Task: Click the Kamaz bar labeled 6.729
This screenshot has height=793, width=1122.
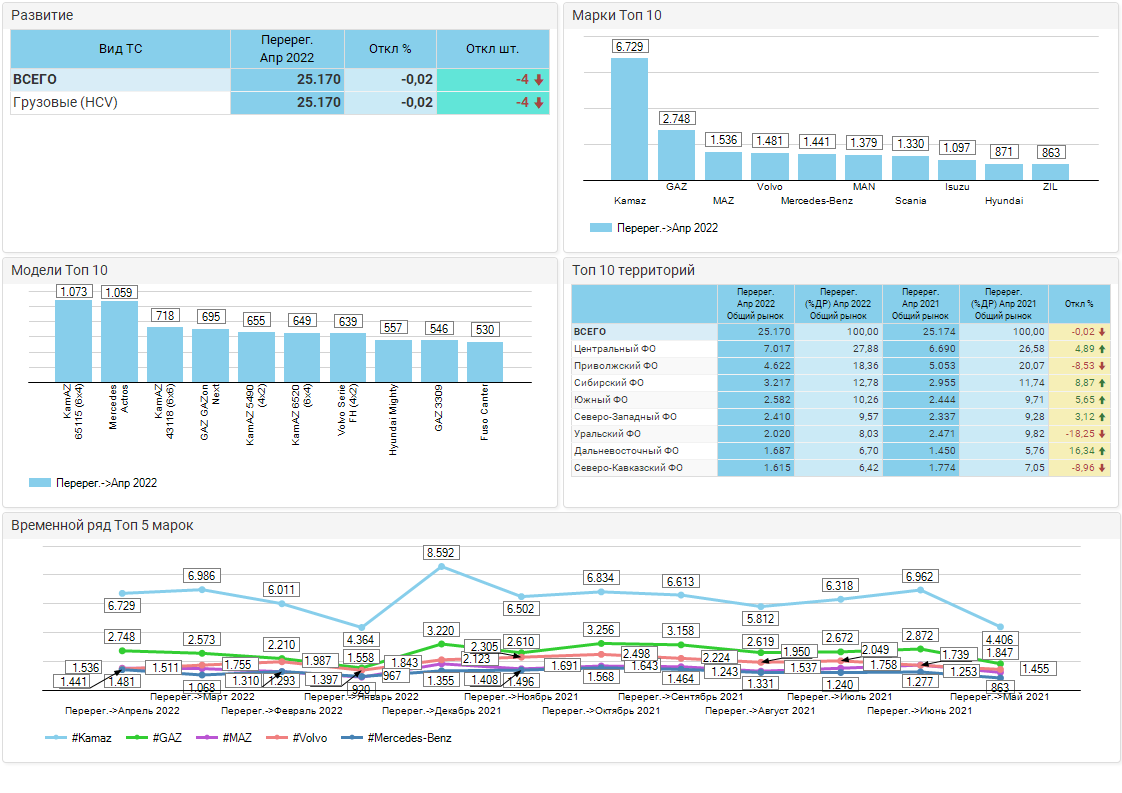Action: click(629, 118)
